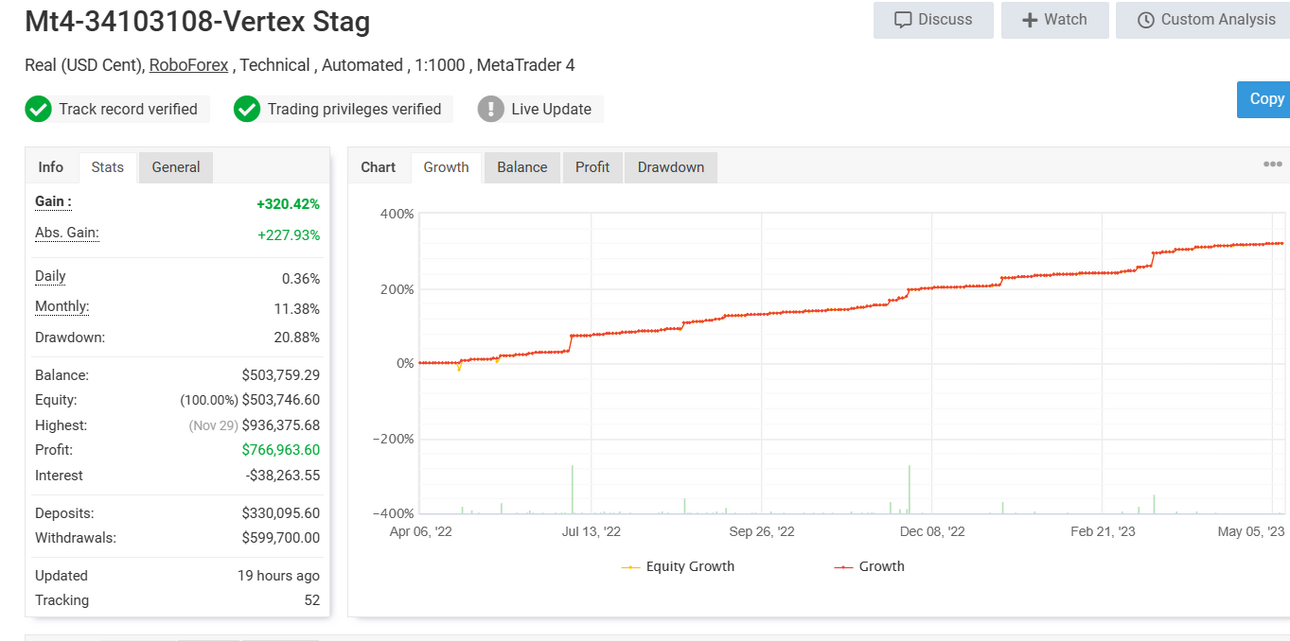Click the Apr 06, '22 axis label

421,532
